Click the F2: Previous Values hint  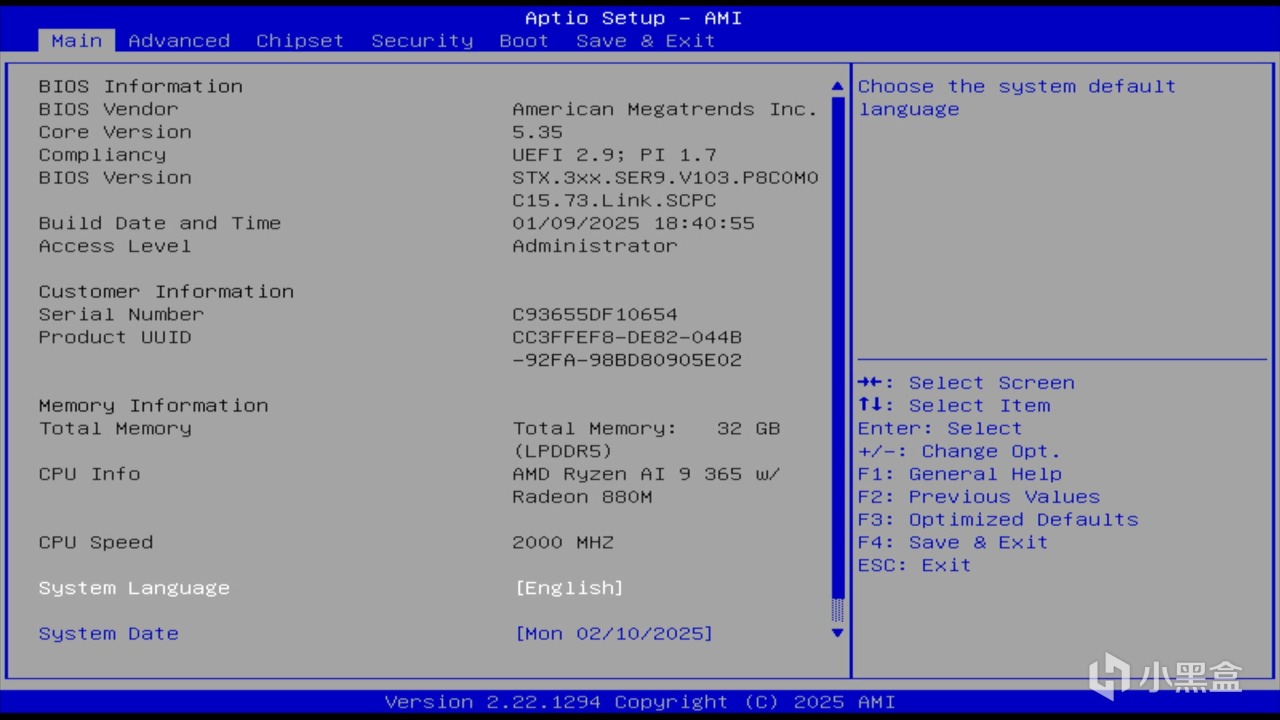coord(979,497)
